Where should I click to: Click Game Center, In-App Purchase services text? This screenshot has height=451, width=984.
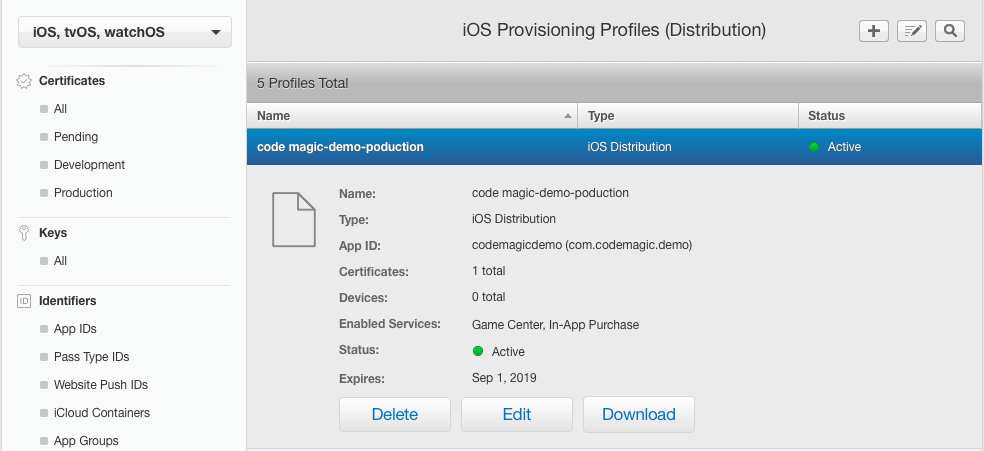point(555,325)
